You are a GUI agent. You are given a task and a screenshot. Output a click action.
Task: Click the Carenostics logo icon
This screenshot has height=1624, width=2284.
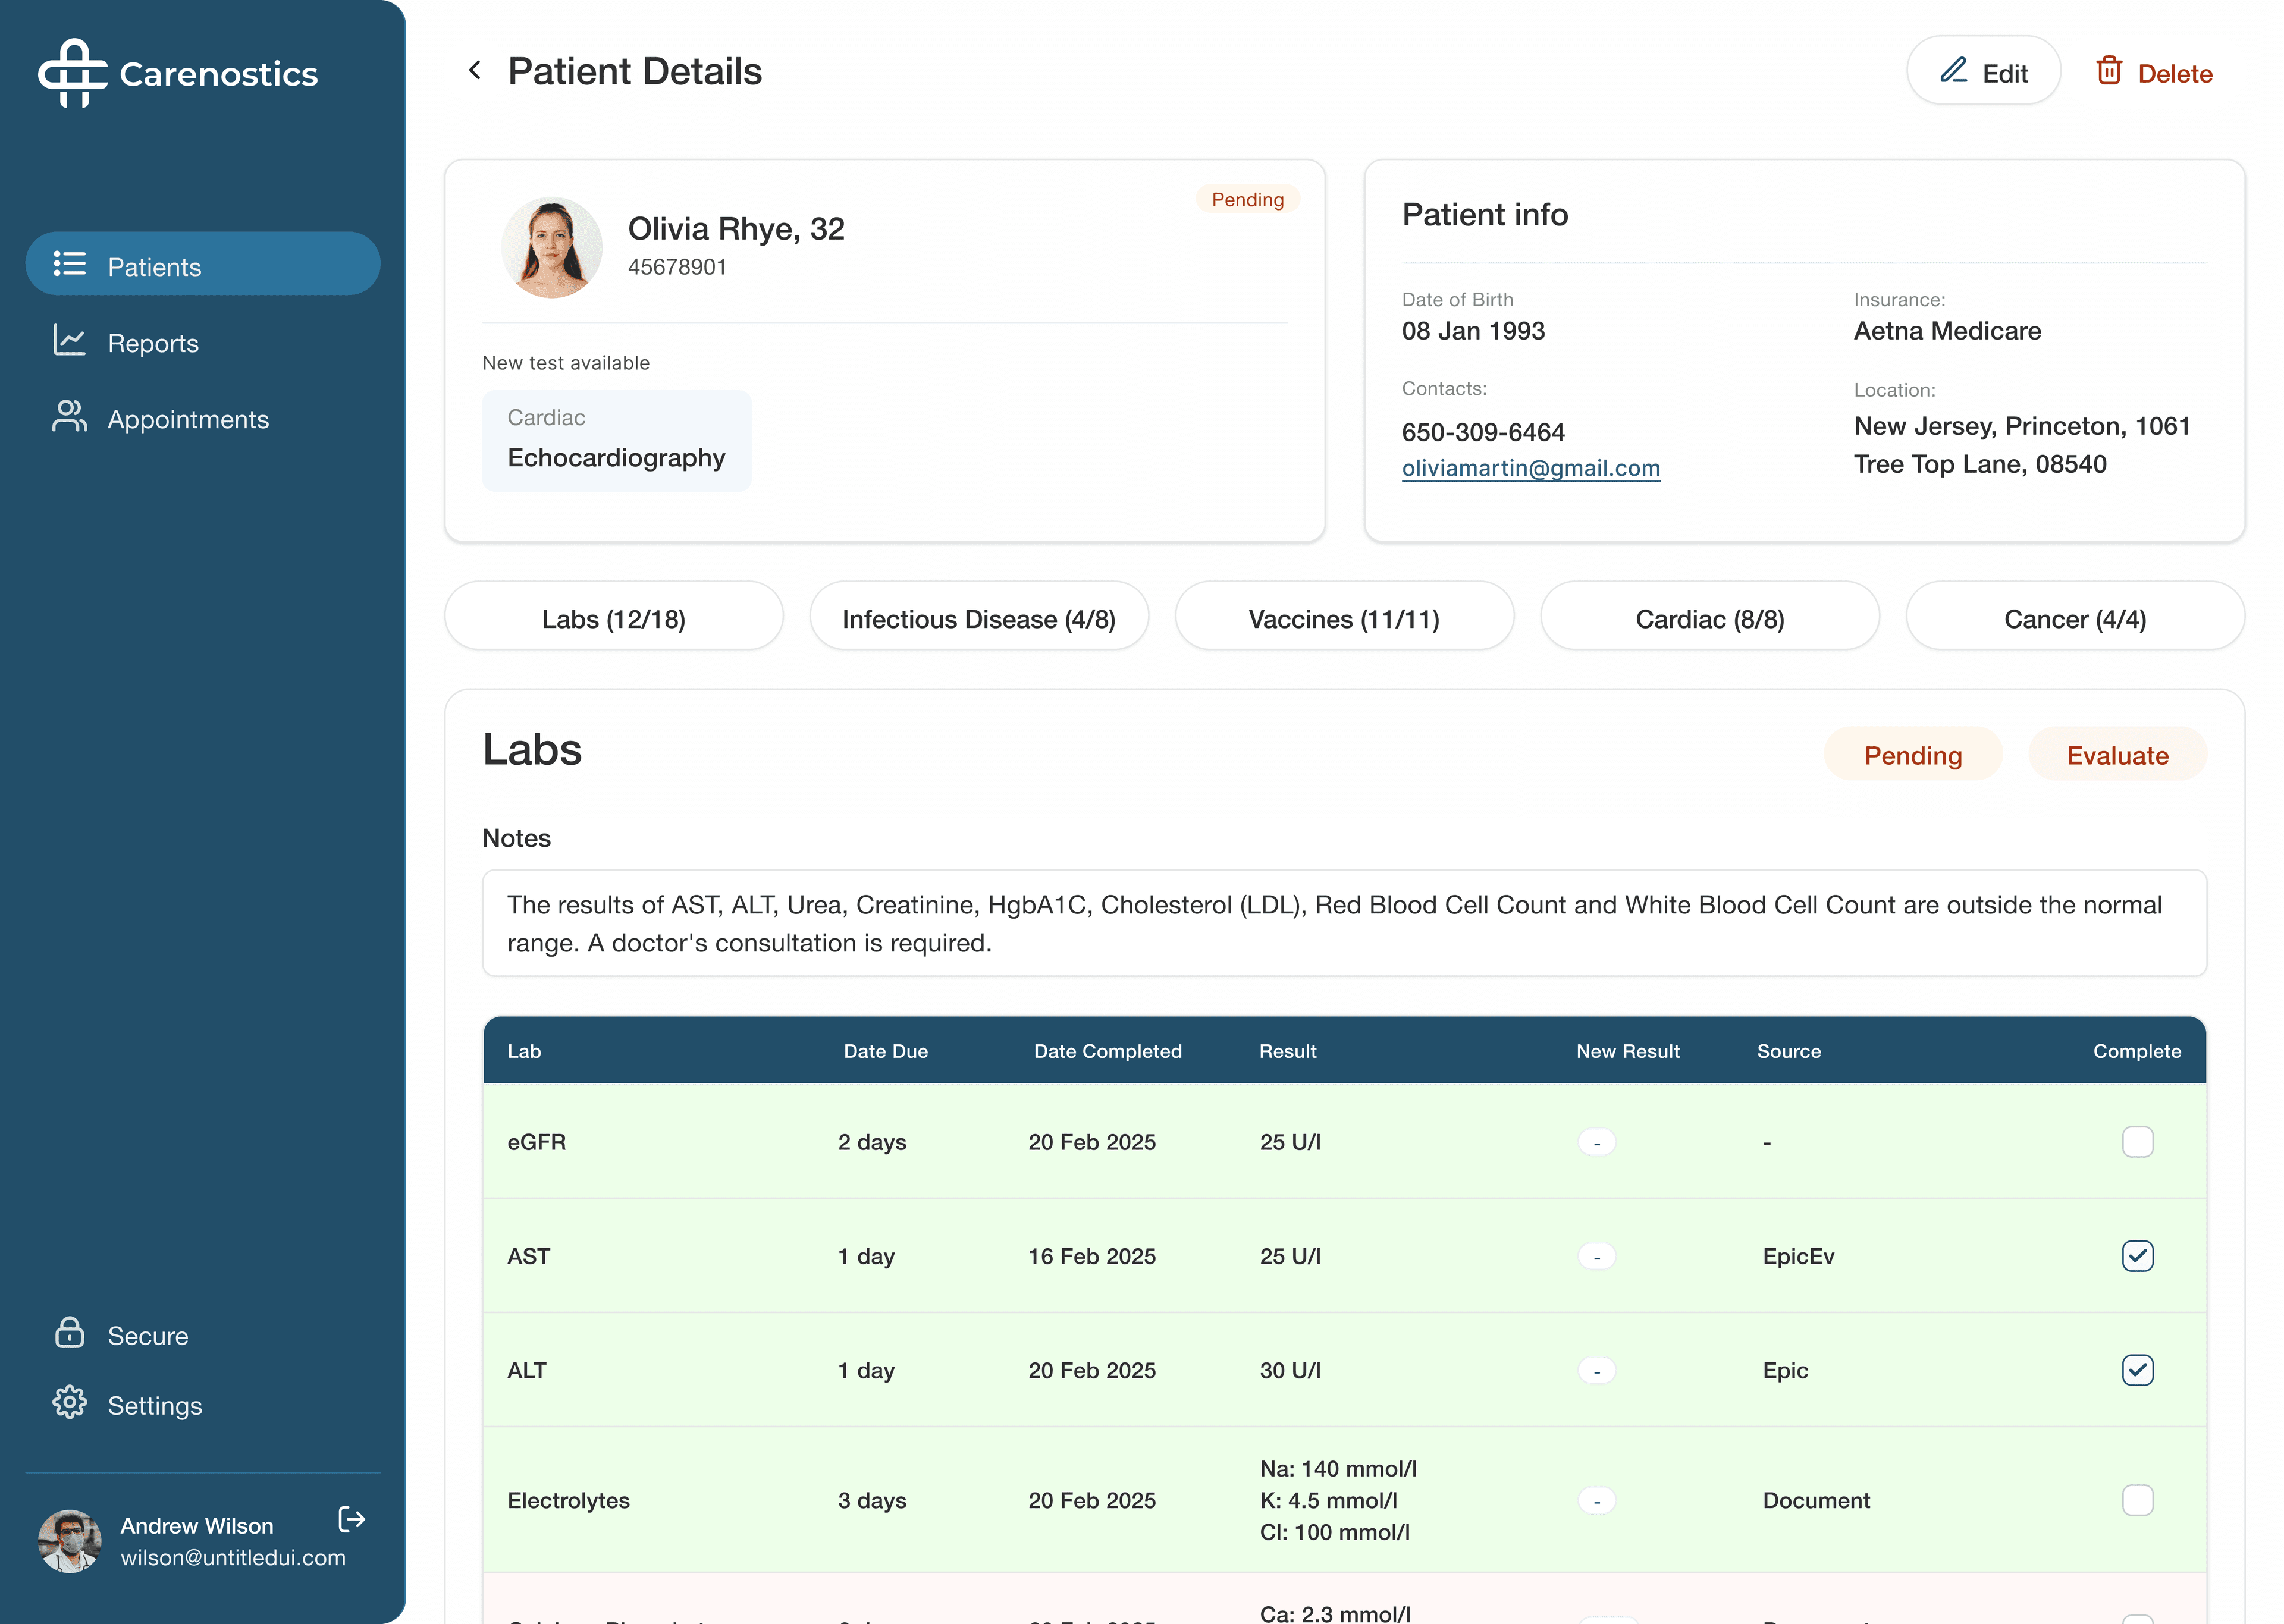pyautogui.click(x=72, y=73)
